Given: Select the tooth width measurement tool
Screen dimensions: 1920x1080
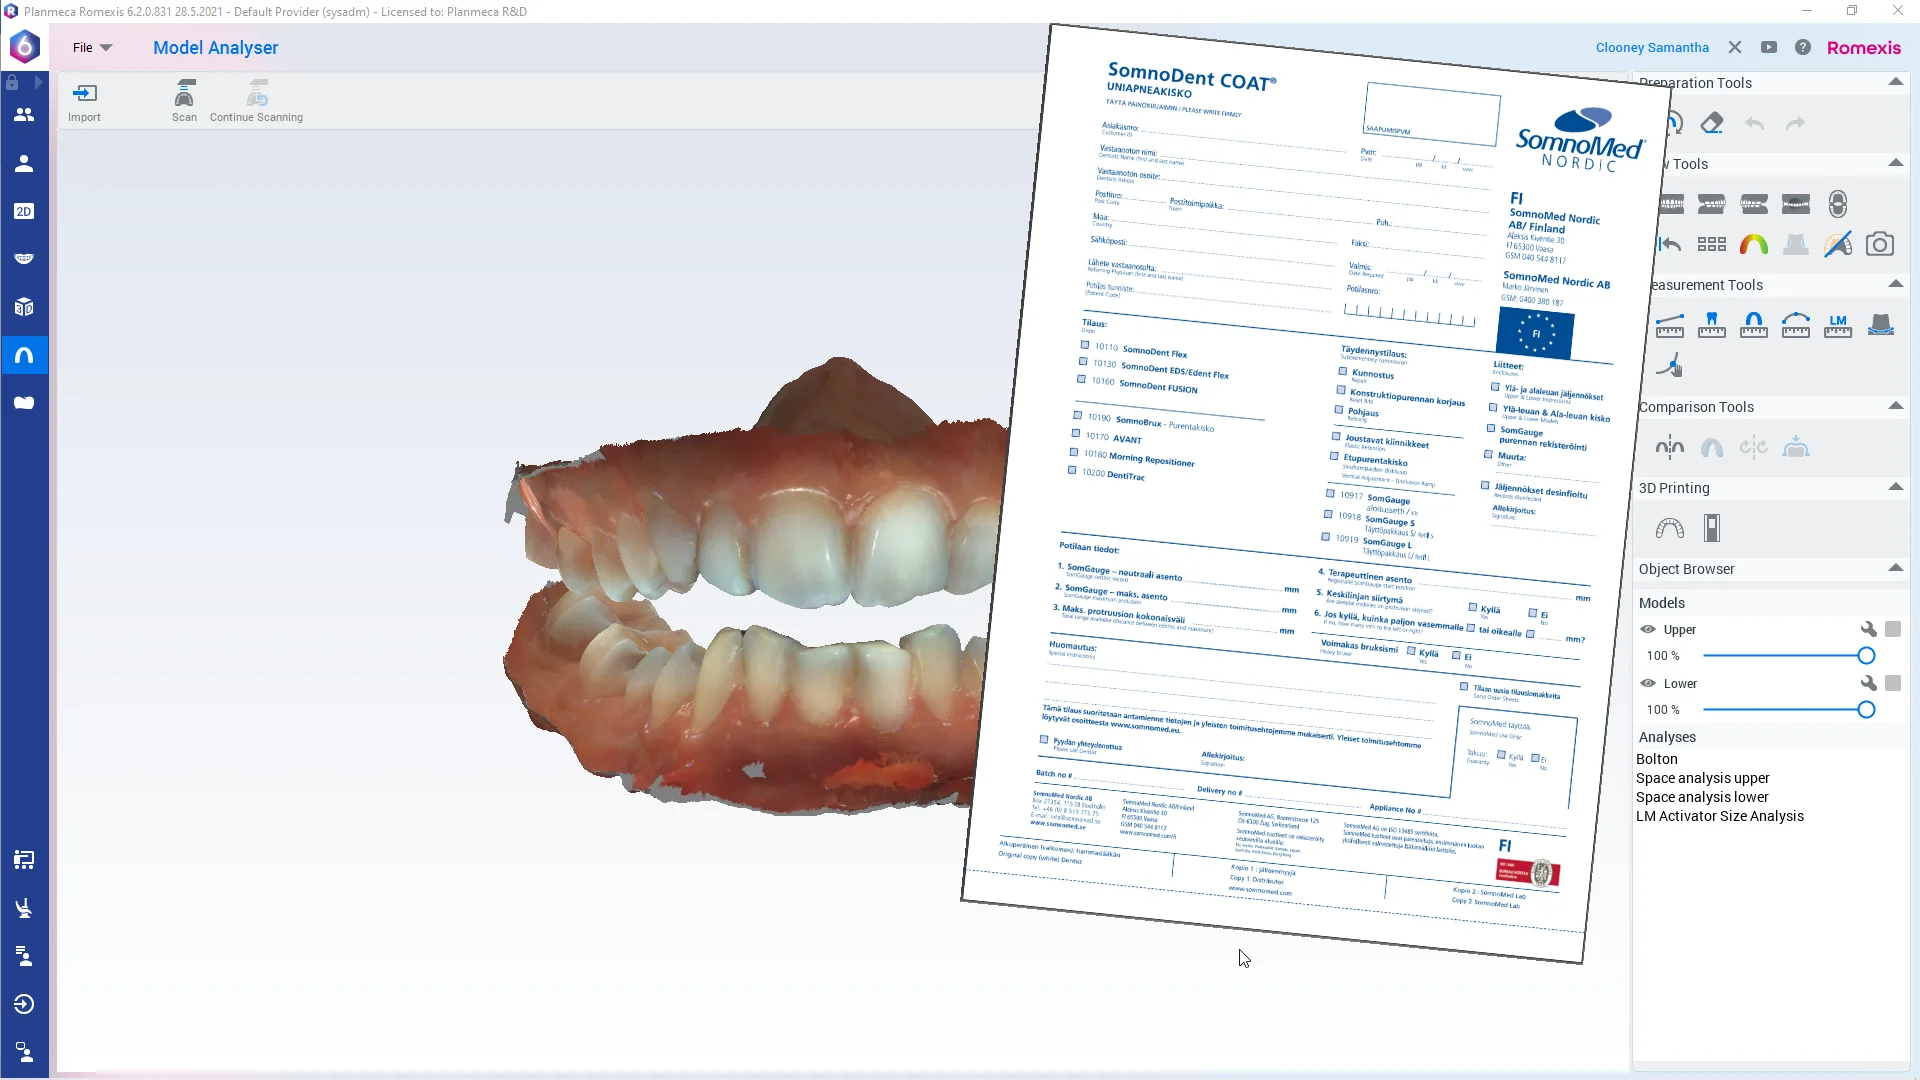Looking at the screenshot, I should click(x=1712, y=325).
